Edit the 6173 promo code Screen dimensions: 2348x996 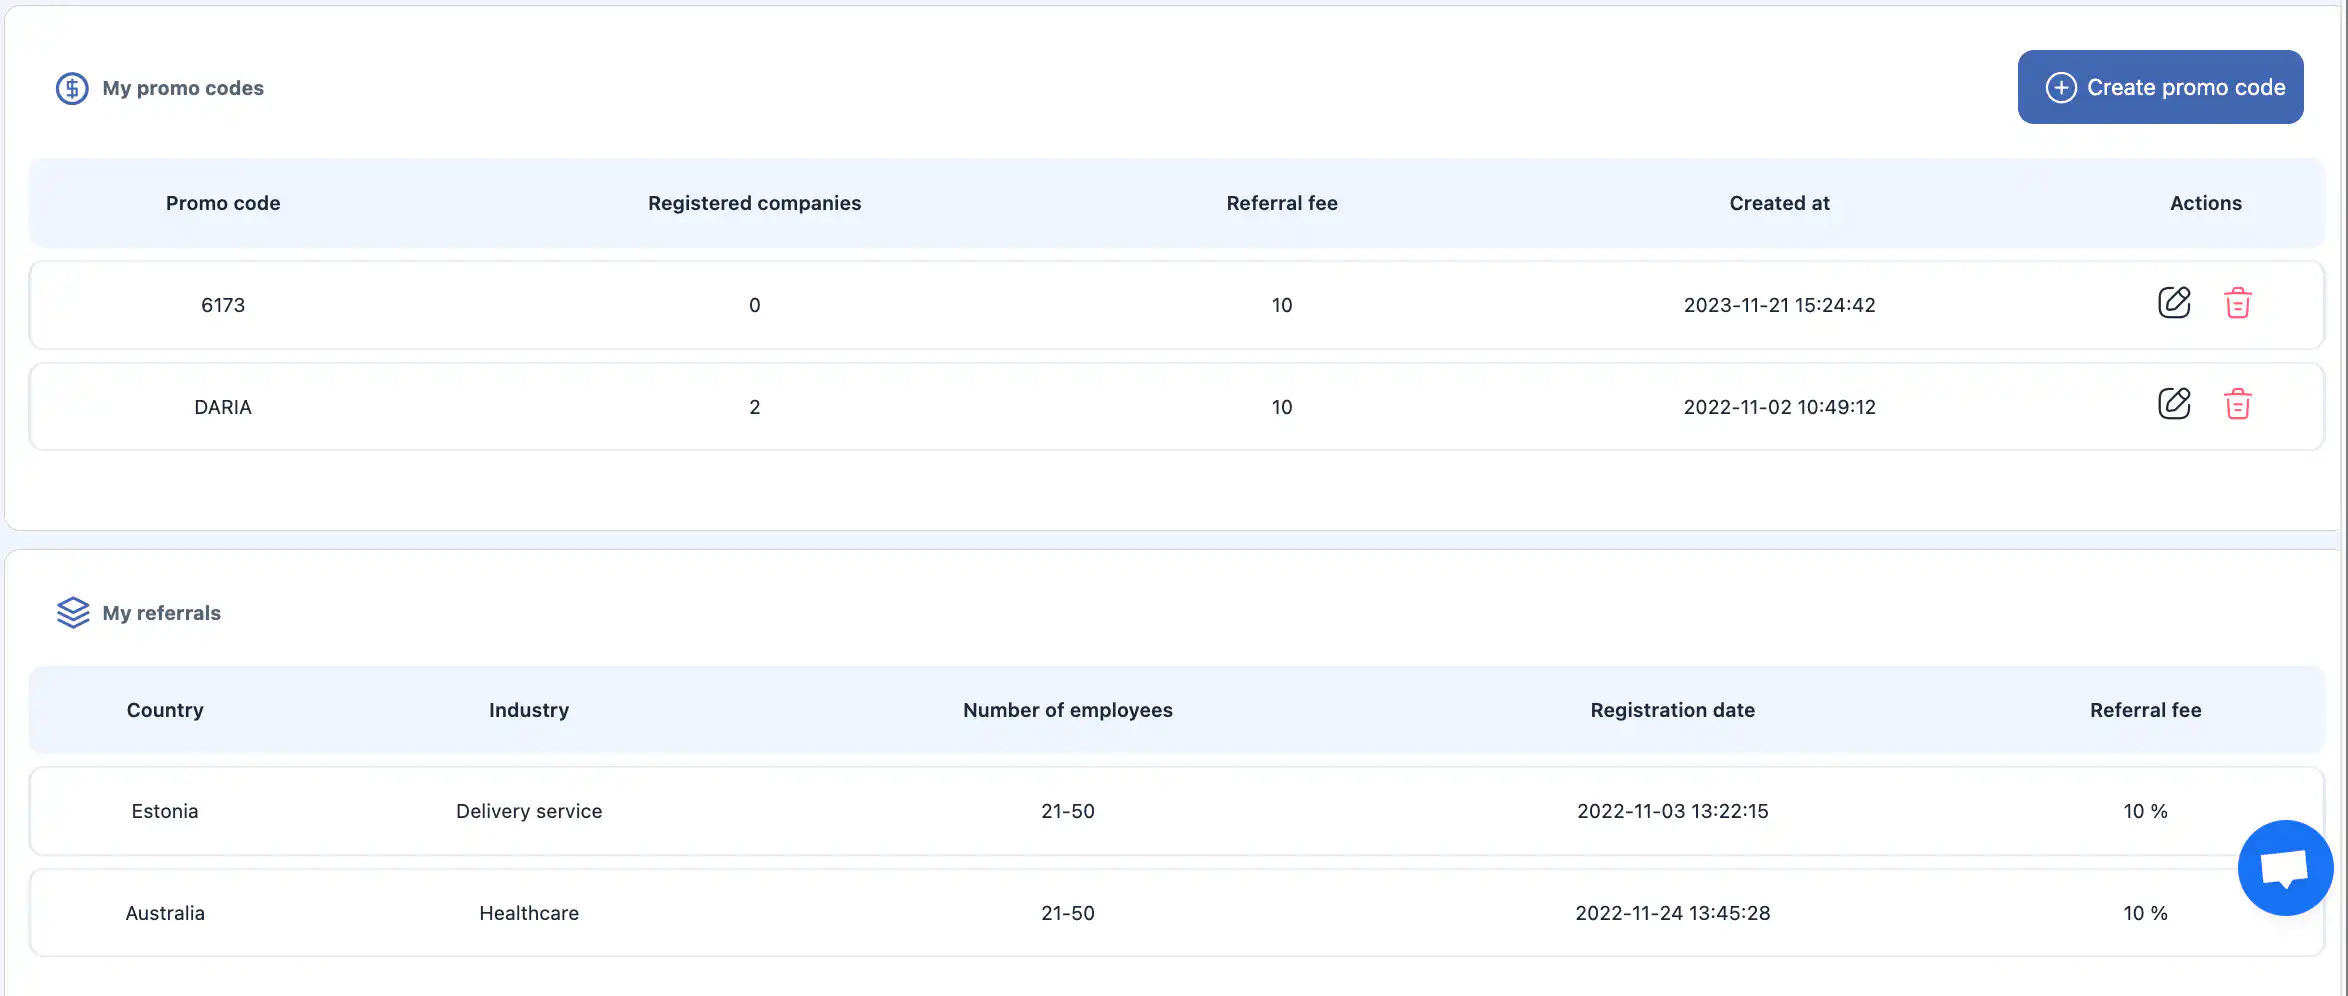[x=2173, y=303]
